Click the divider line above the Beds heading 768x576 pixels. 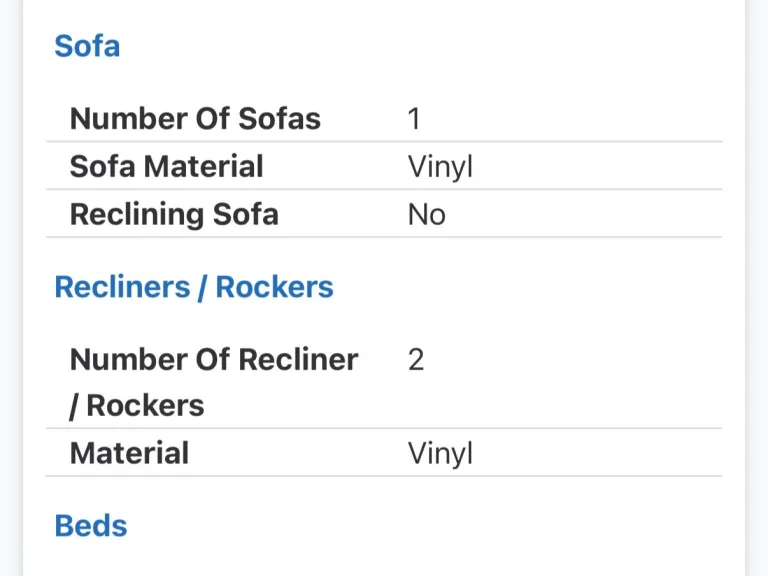click(384, 477)
